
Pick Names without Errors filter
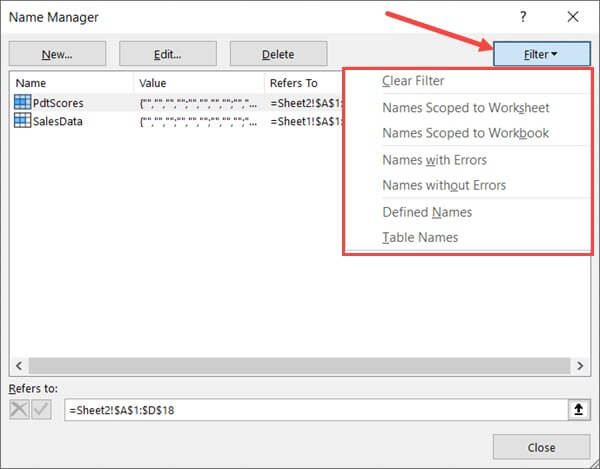[x=444, y=185]
